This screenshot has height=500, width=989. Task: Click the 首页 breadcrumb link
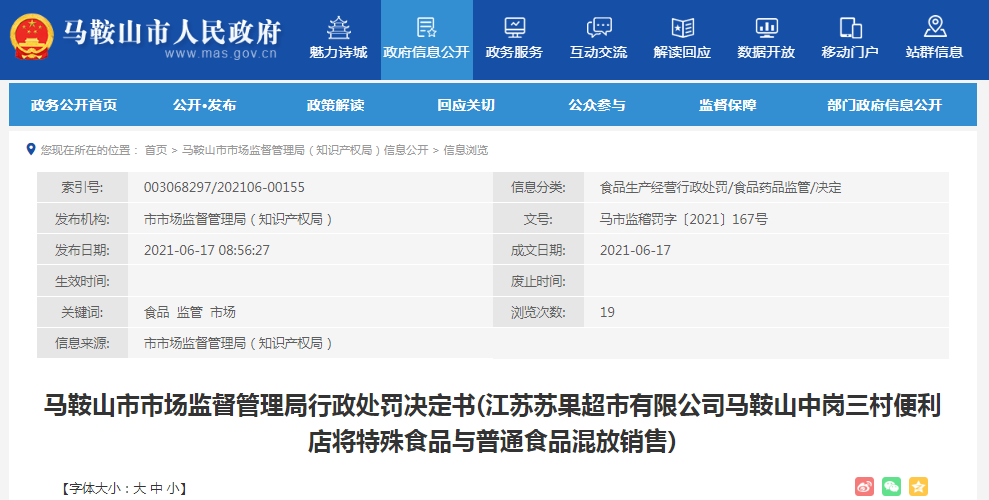point(156,150)
